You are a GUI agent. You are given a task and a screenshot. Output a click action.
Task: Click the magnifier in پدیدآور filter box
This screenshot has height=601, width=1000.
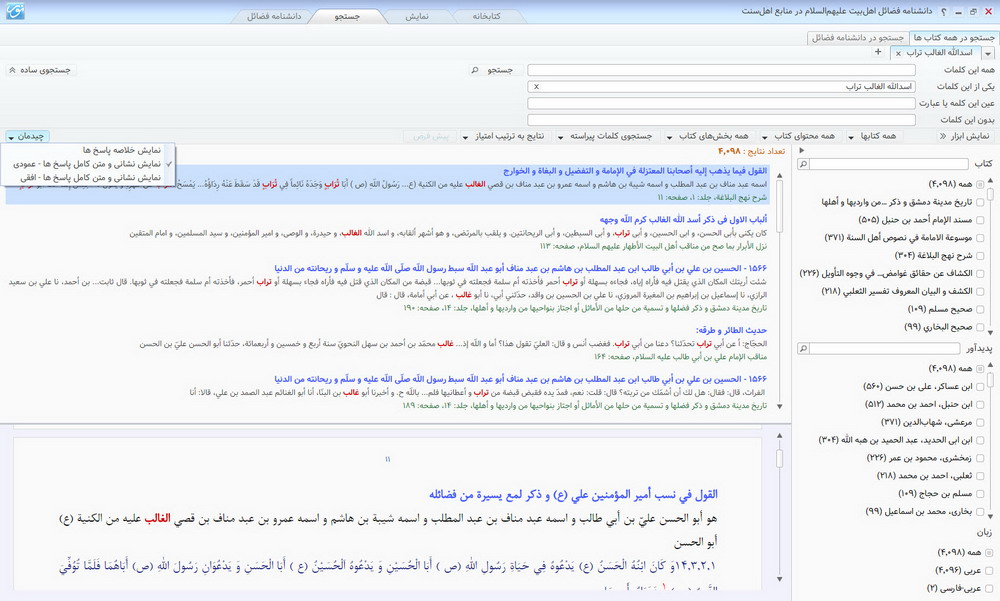click(804, 348)
